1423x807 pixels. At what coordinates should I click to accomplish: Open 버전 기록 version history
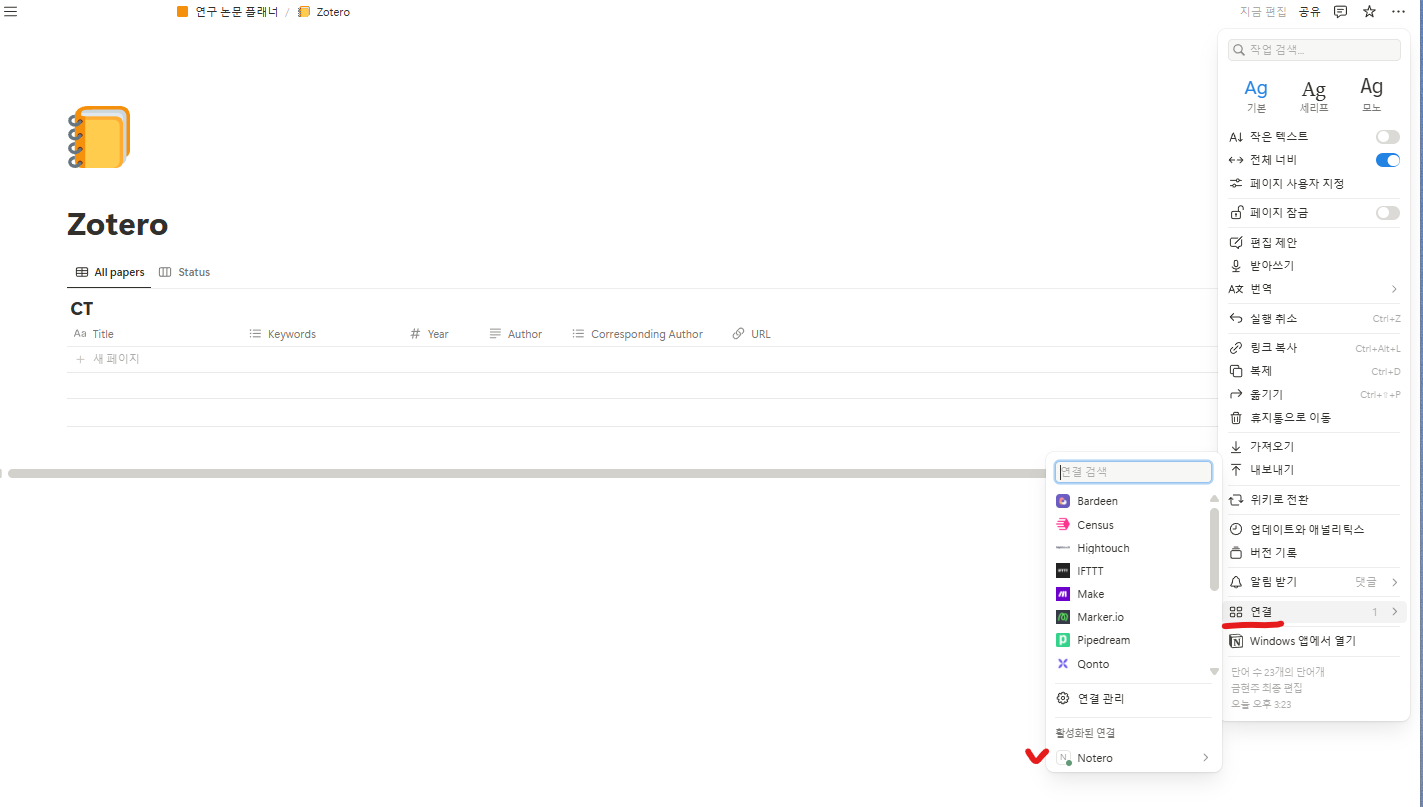point(1314,553)
